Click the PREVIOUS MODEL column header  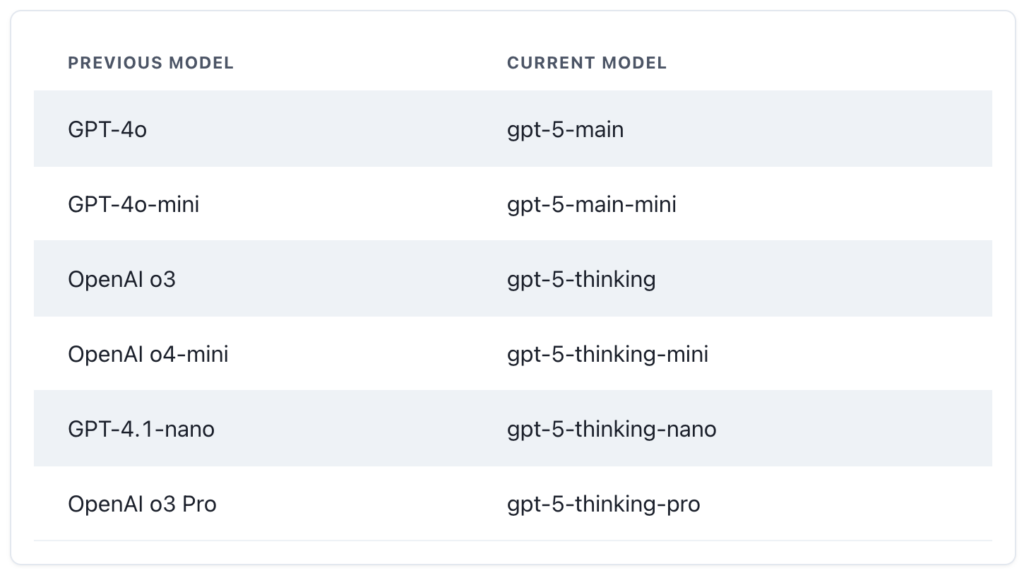(x=150, y=63)
